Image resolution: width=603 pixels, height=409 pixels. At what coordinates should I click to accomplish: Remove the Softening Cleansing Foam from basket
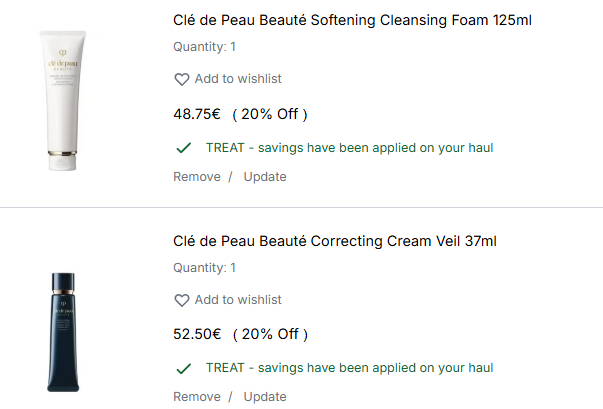pos(197,177)
